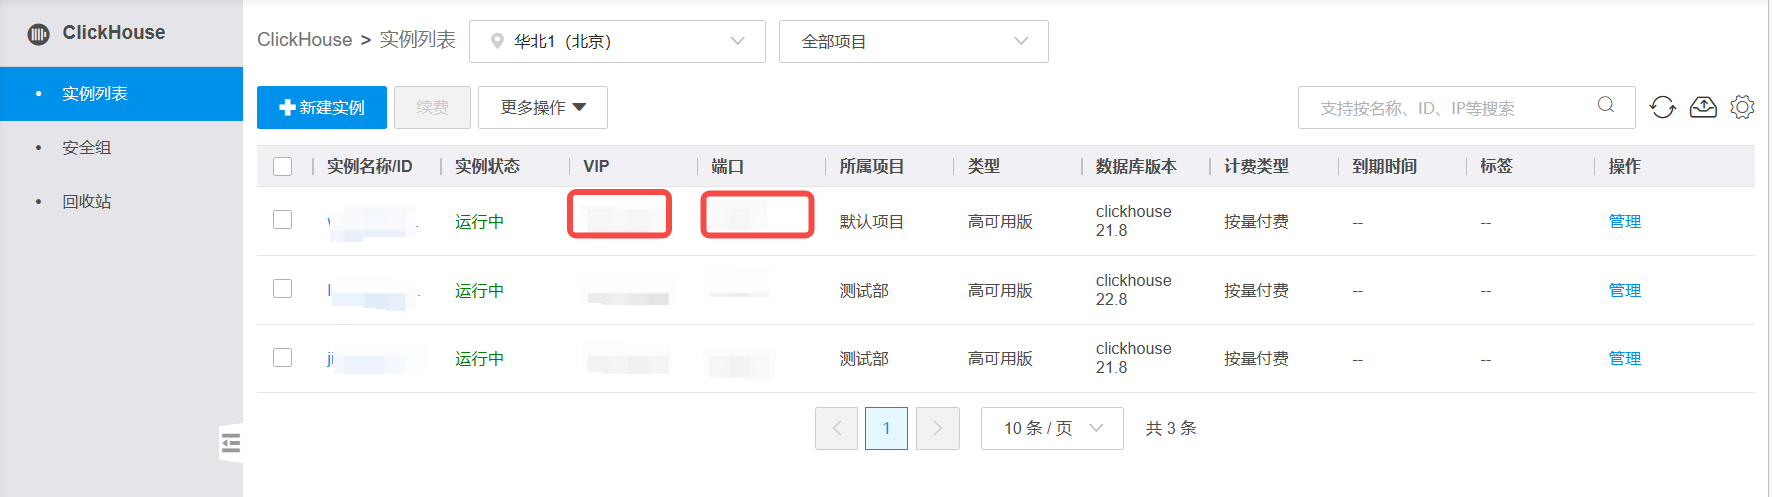Open the 10 条/页 page size dropdown
This screenshot has height=497, width=1772.
[x=1051, y=428]
